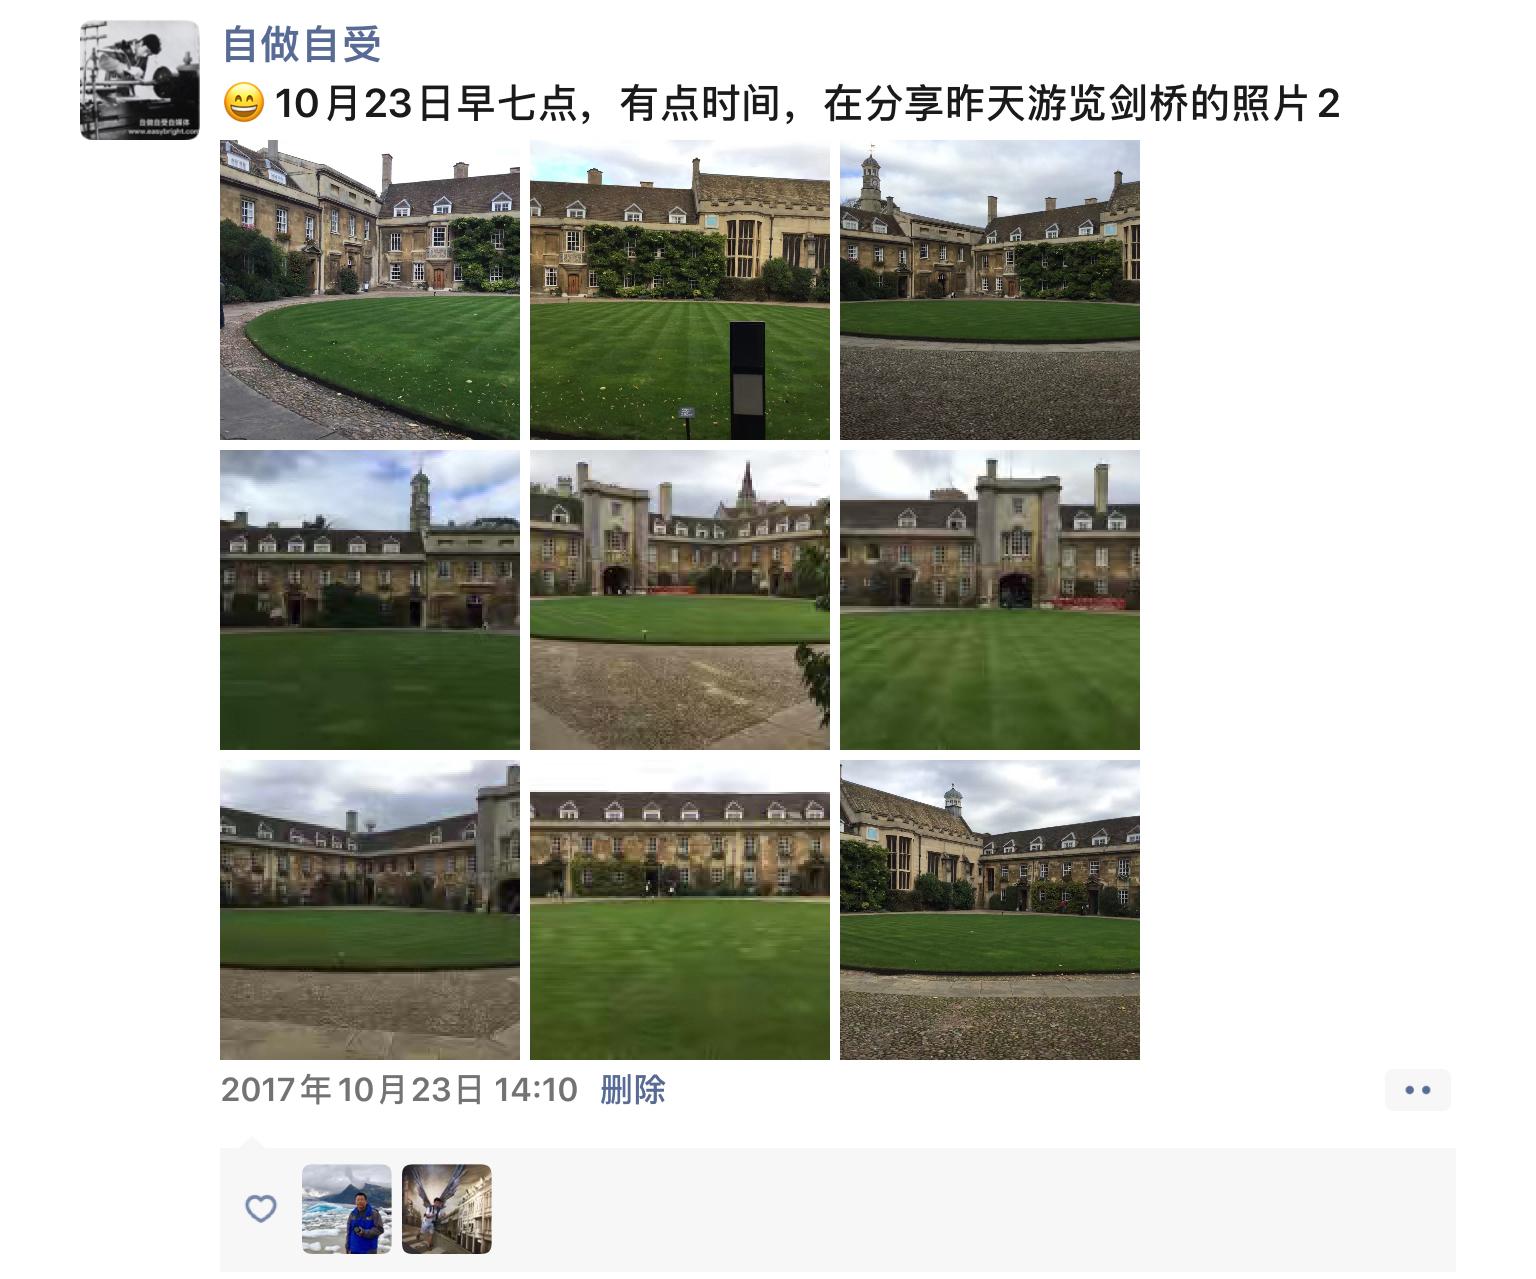Open middle-right photo with striped lawn gate
The image size is (1536, 1279).
pyautogui.click(x=990, y=600)
